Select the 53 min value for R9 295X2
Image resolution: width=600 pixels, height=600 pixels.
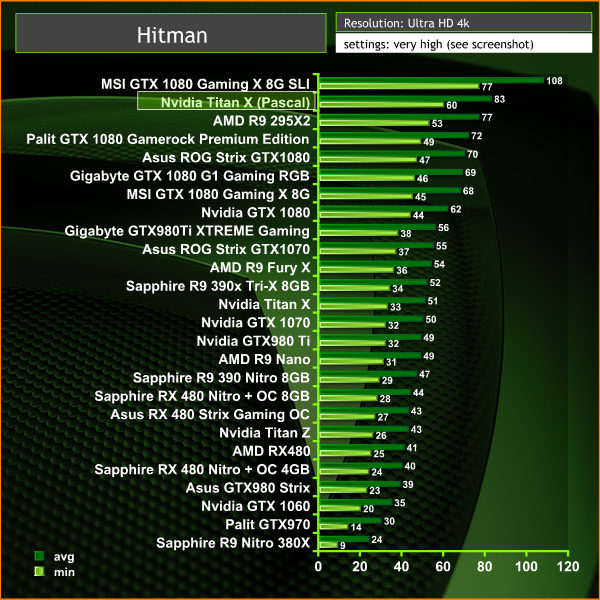437,124
